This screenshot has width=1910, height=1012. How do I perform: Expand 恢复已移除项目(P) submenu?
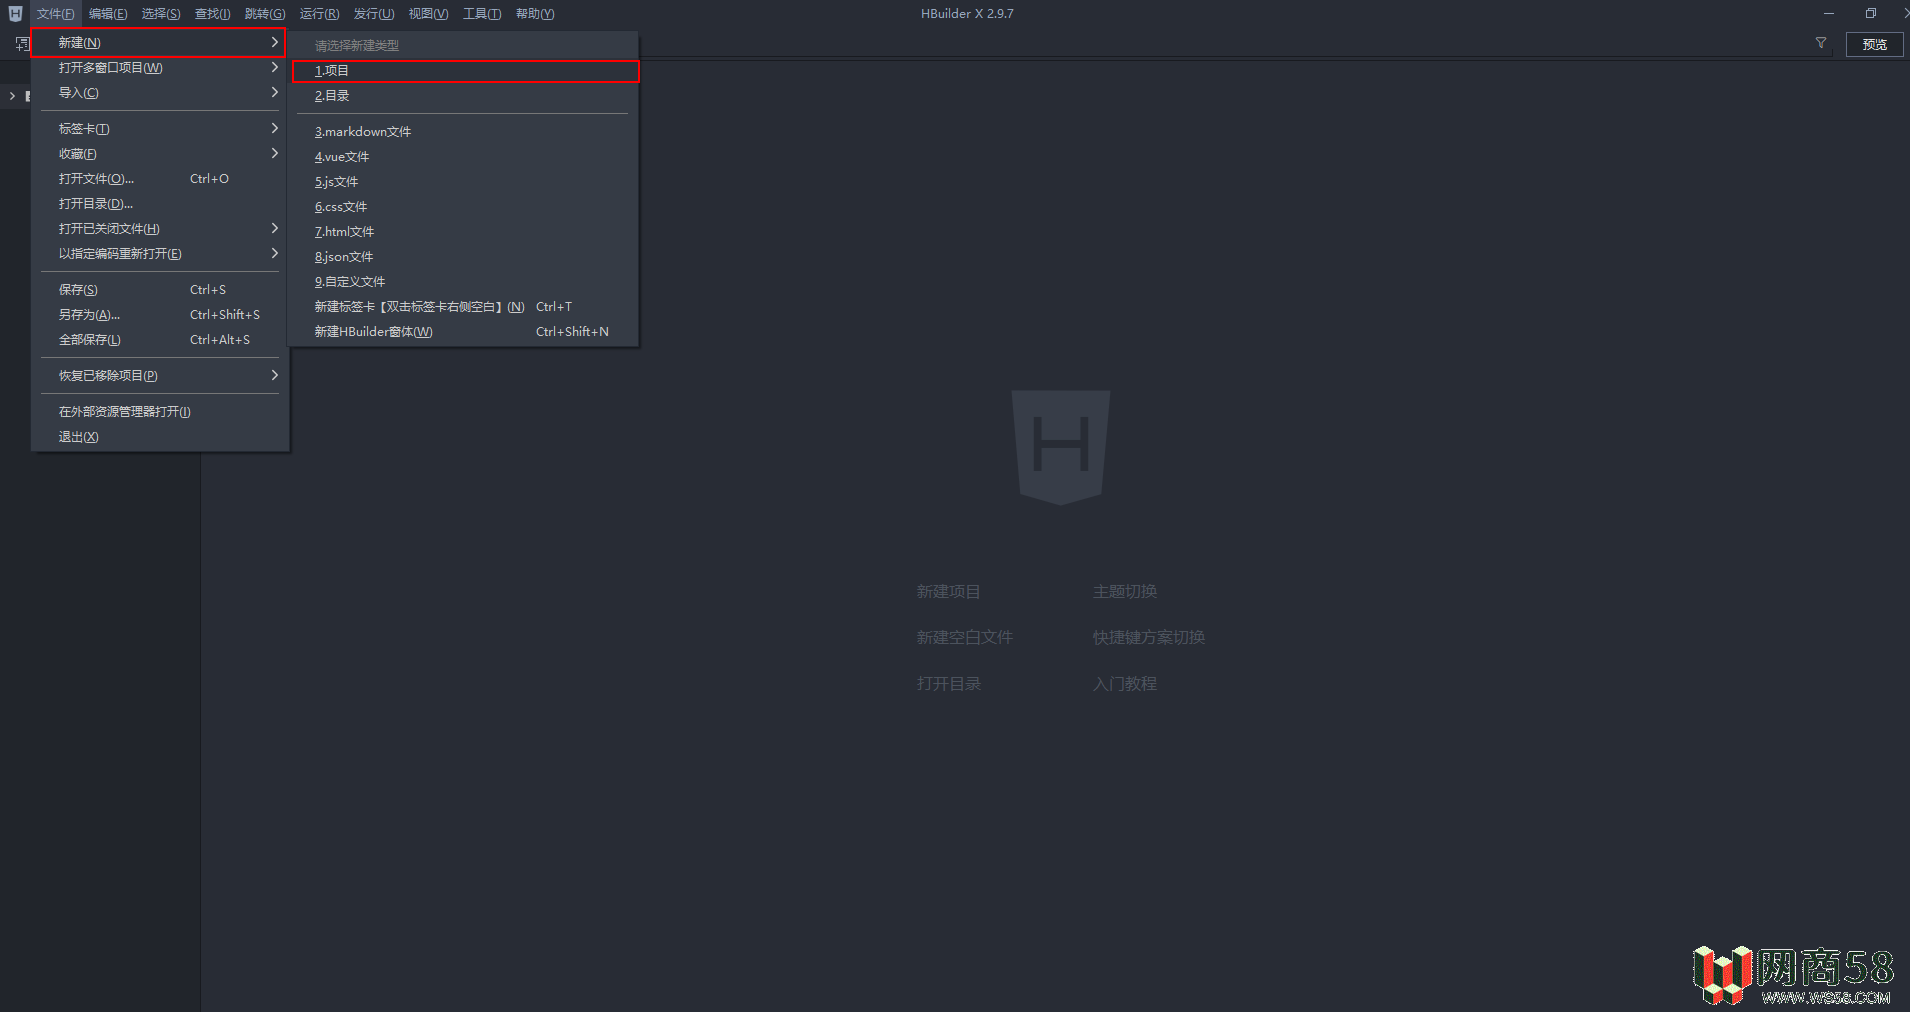[x=274, y=375]
